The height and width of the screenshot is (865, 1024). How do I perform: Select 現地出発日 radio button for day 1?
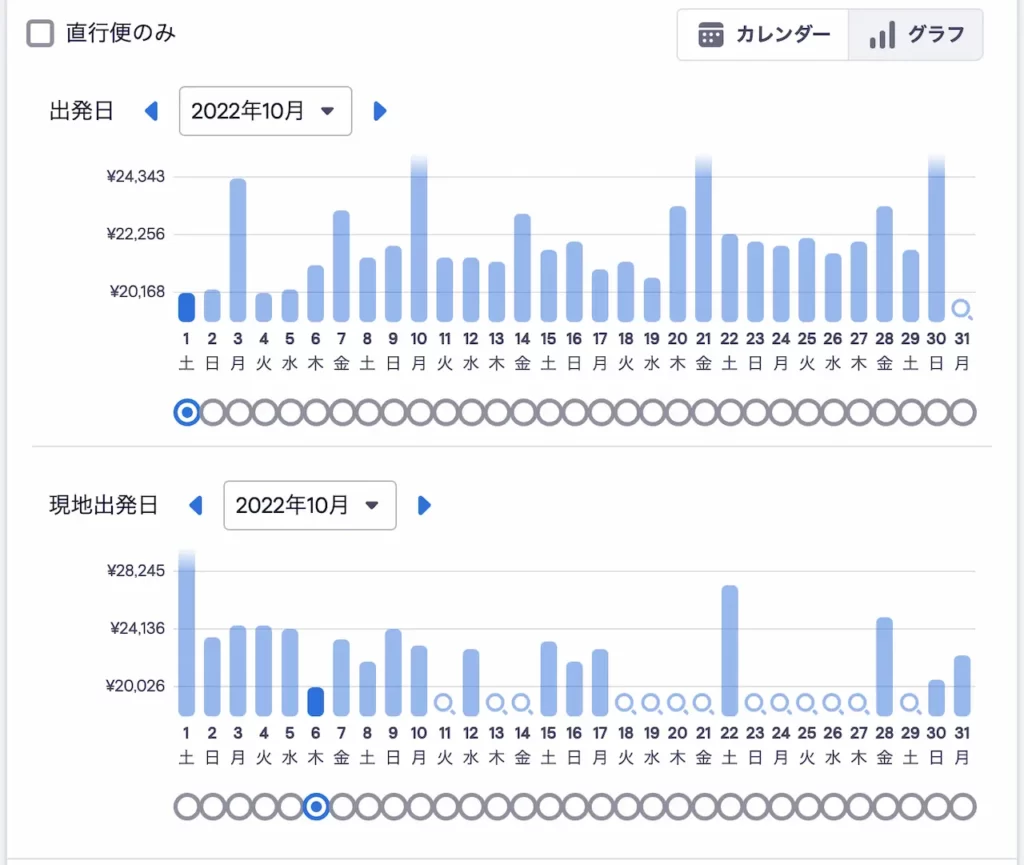tap(187, 807)
